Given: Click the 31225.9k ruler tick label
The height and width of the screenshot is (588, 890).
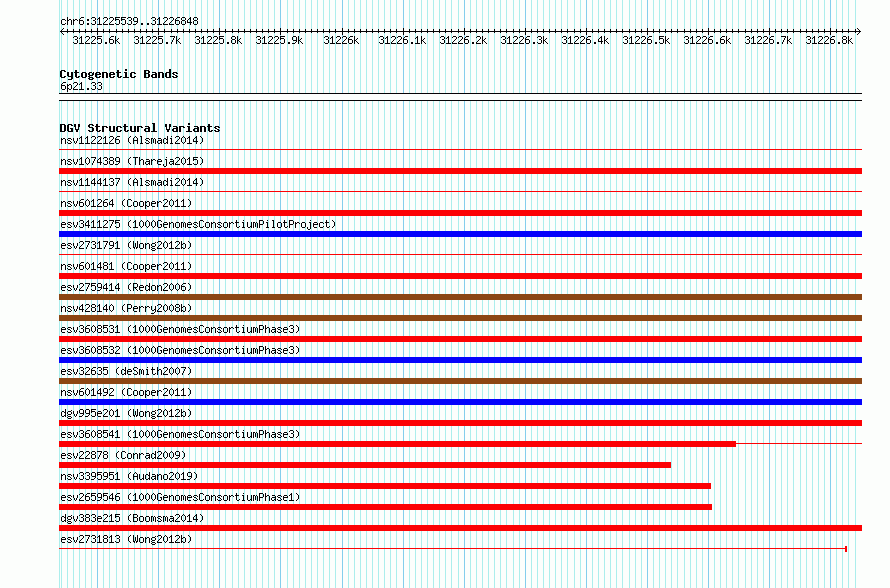Looking at the screenshot, I should [279, 40].
